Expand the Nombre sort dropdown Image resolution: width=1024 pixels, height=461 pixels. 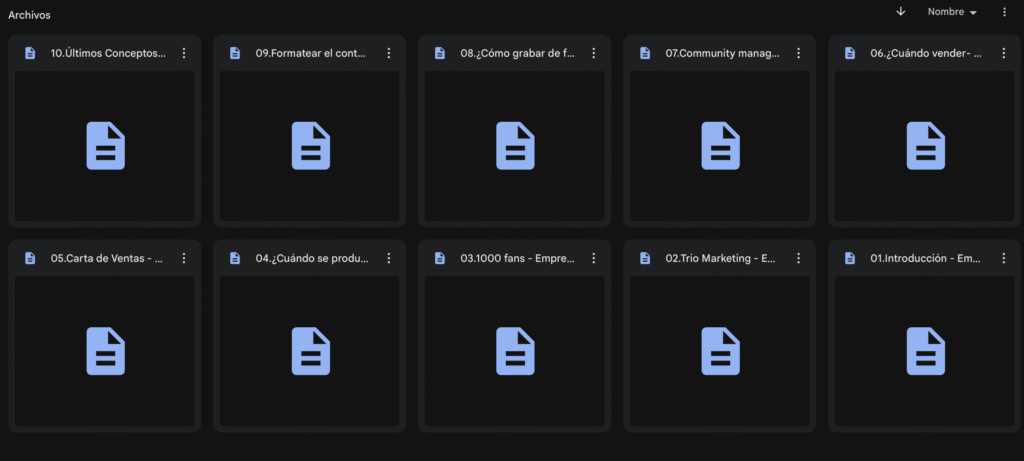pos(951,12)
